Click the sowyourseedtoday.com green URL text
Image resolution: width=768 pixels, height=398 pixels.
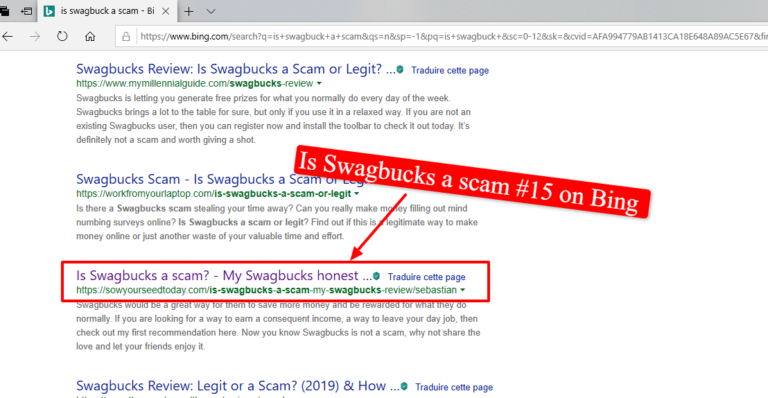pyautogui.click(x=266, y=290)
